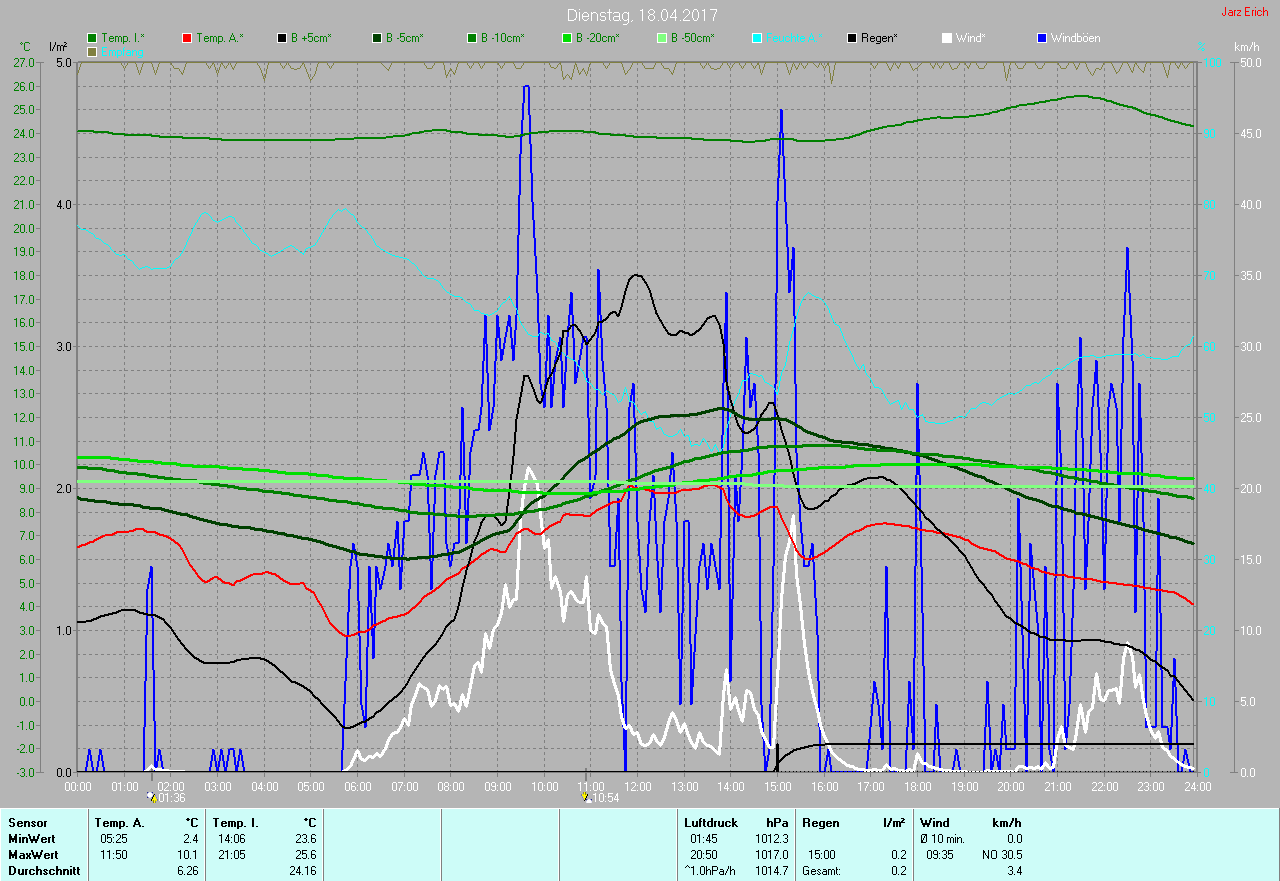1280x881 pixels.
Task: Click the black B +5cm legend square
Action: (x=282, y=38)
